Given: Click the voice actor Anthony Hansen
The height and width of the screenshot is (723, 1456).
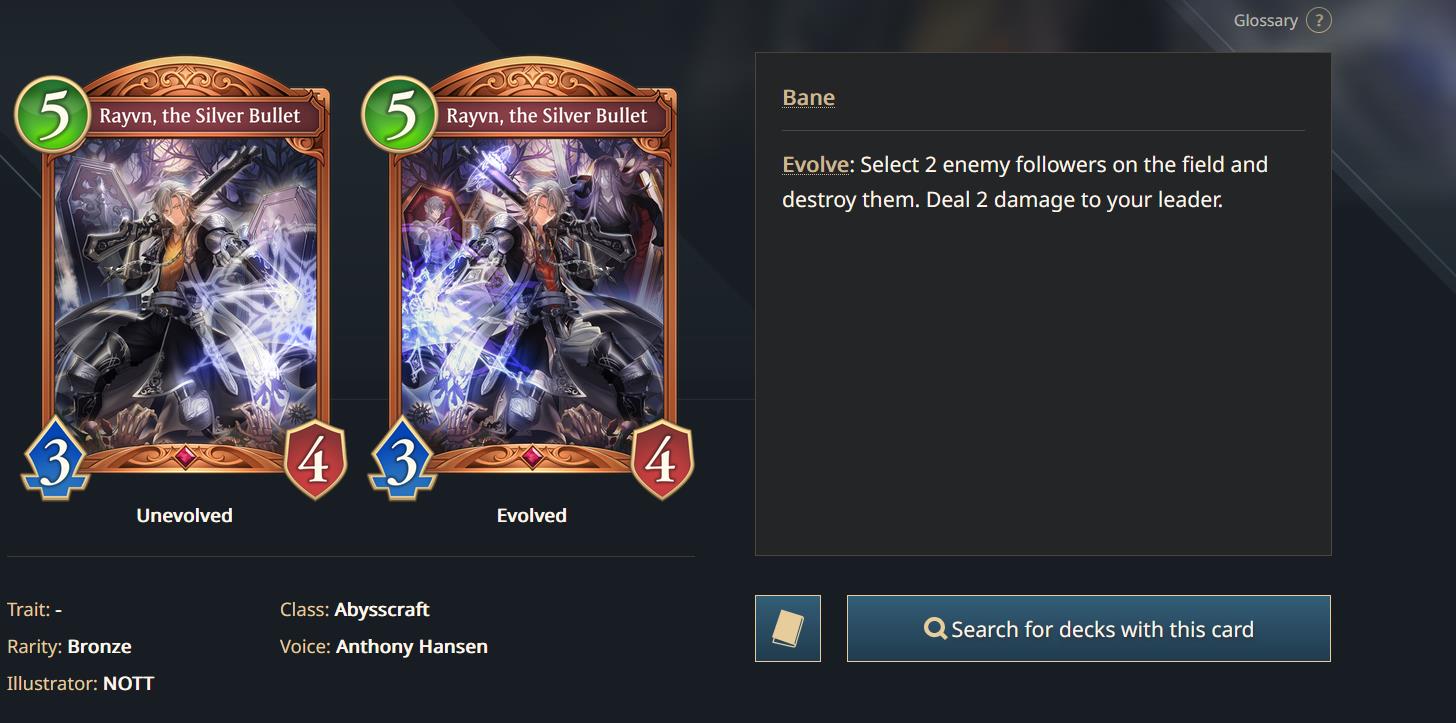Looking at the screenshot, I should (412, 646).
